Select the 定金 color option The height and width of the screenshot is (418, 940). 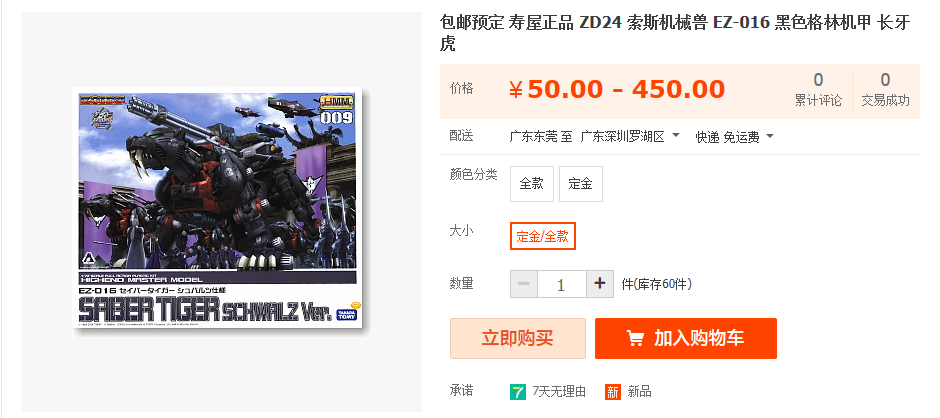pyautogui.click(x=580, y=184)
